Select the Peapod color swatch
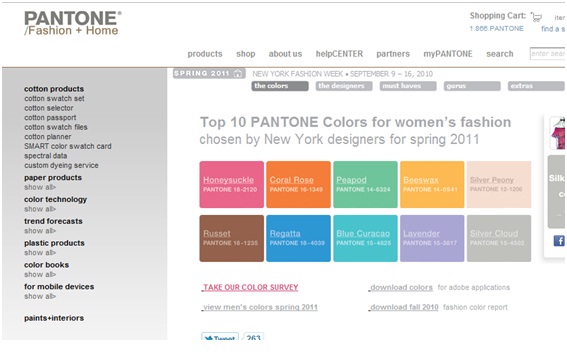This screenshot has height=364, width=567. coord(365,184)
